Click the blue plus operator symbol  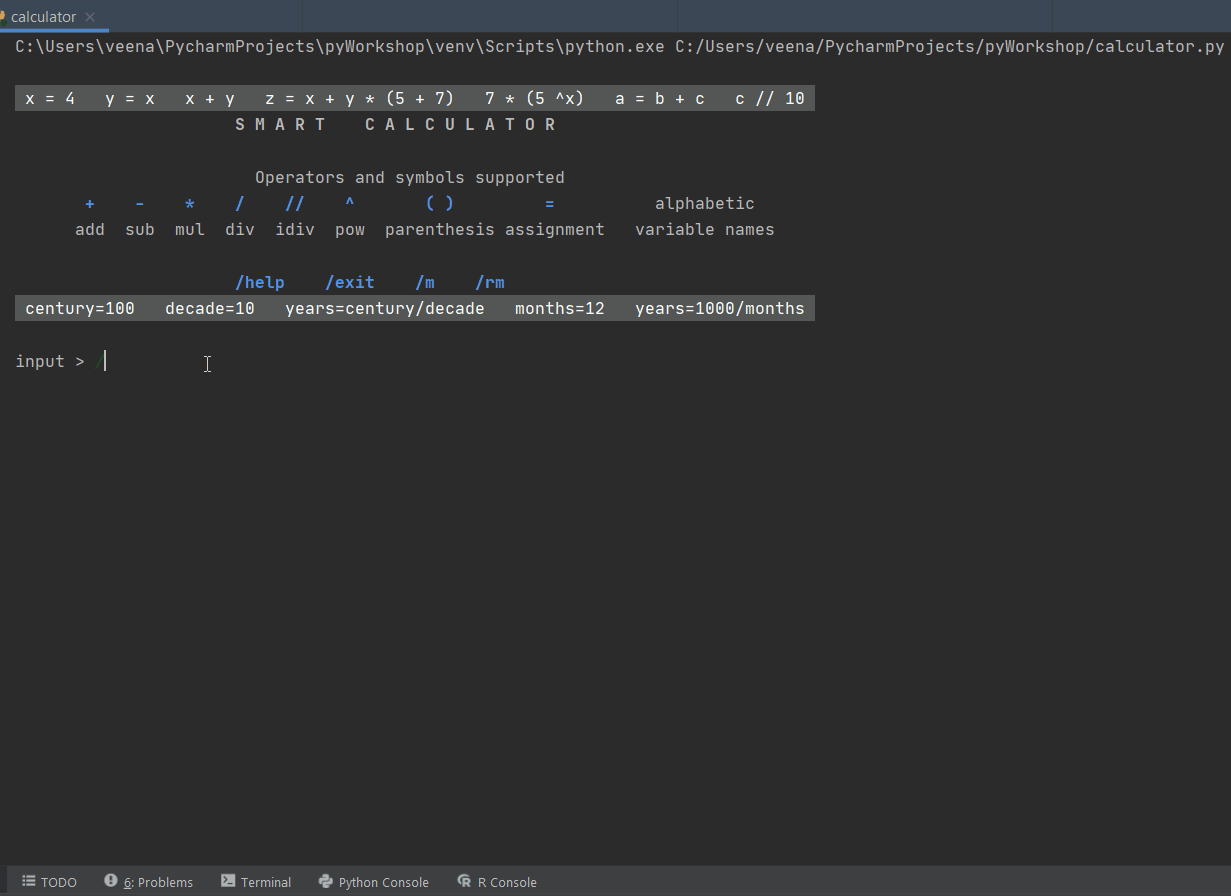pos(90,203)
